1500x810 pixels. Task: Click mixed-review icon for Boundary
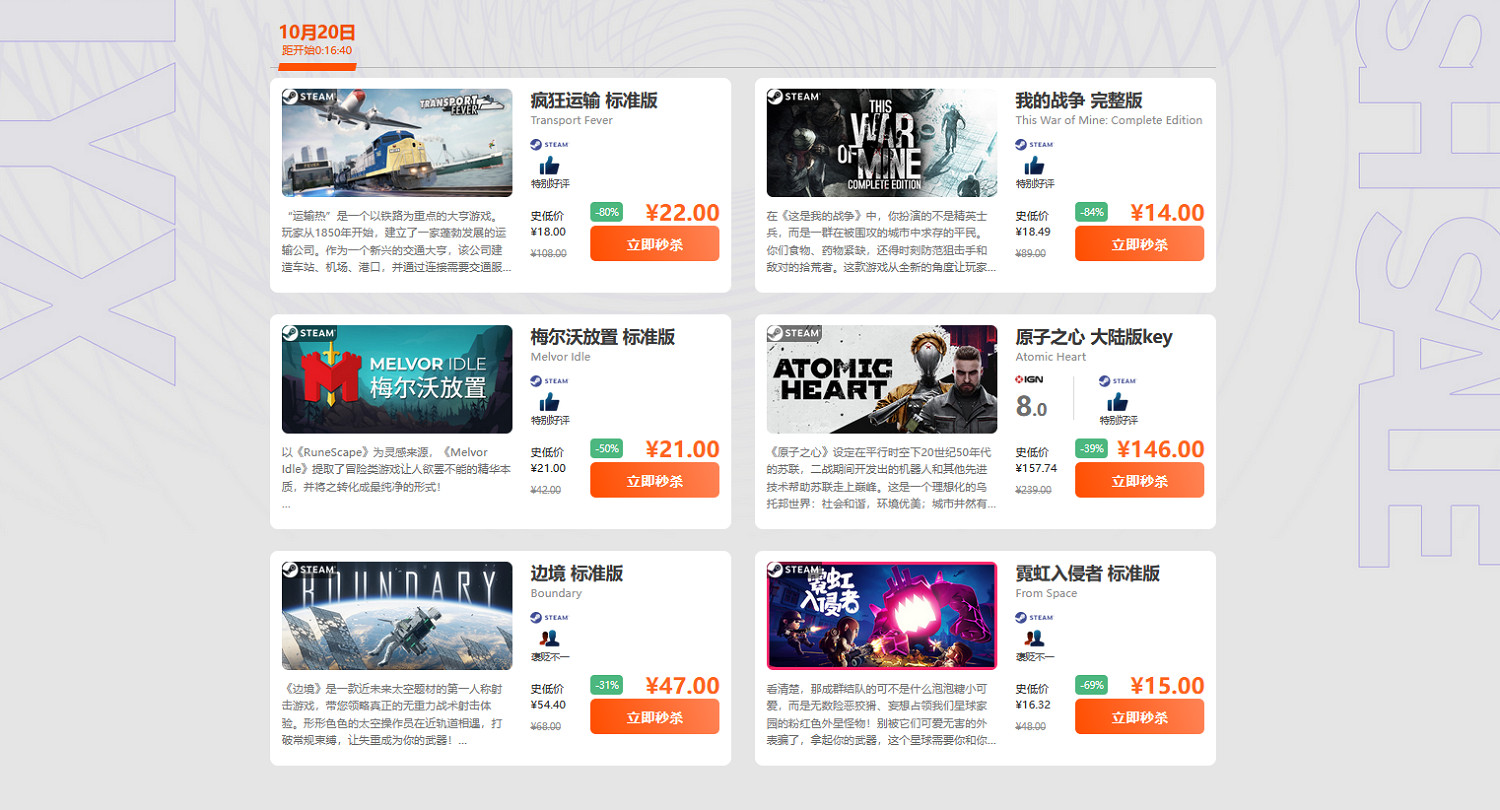point(549,638)
